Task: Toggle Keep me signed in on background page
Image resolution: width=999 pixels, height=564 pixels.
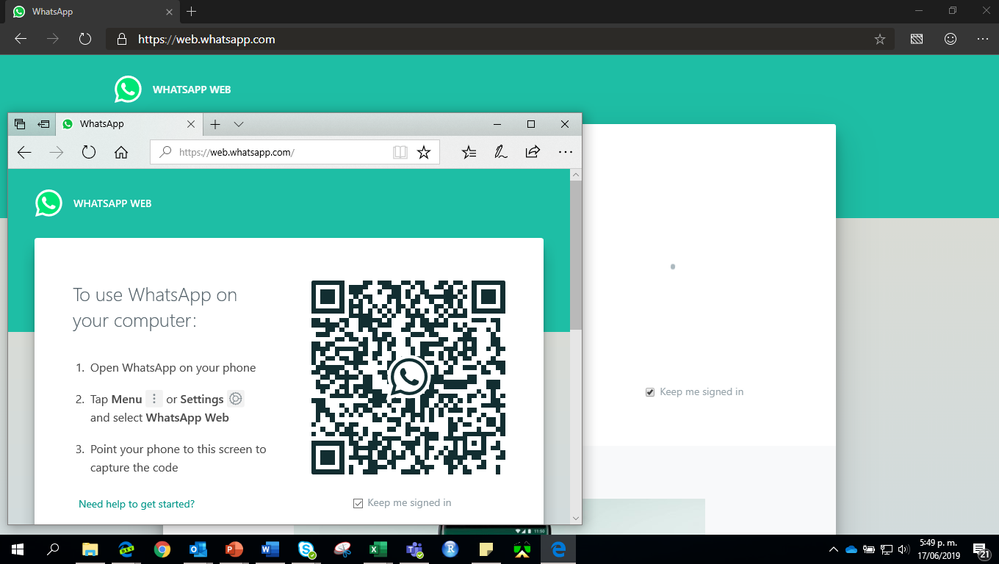Action: [650, 393]
